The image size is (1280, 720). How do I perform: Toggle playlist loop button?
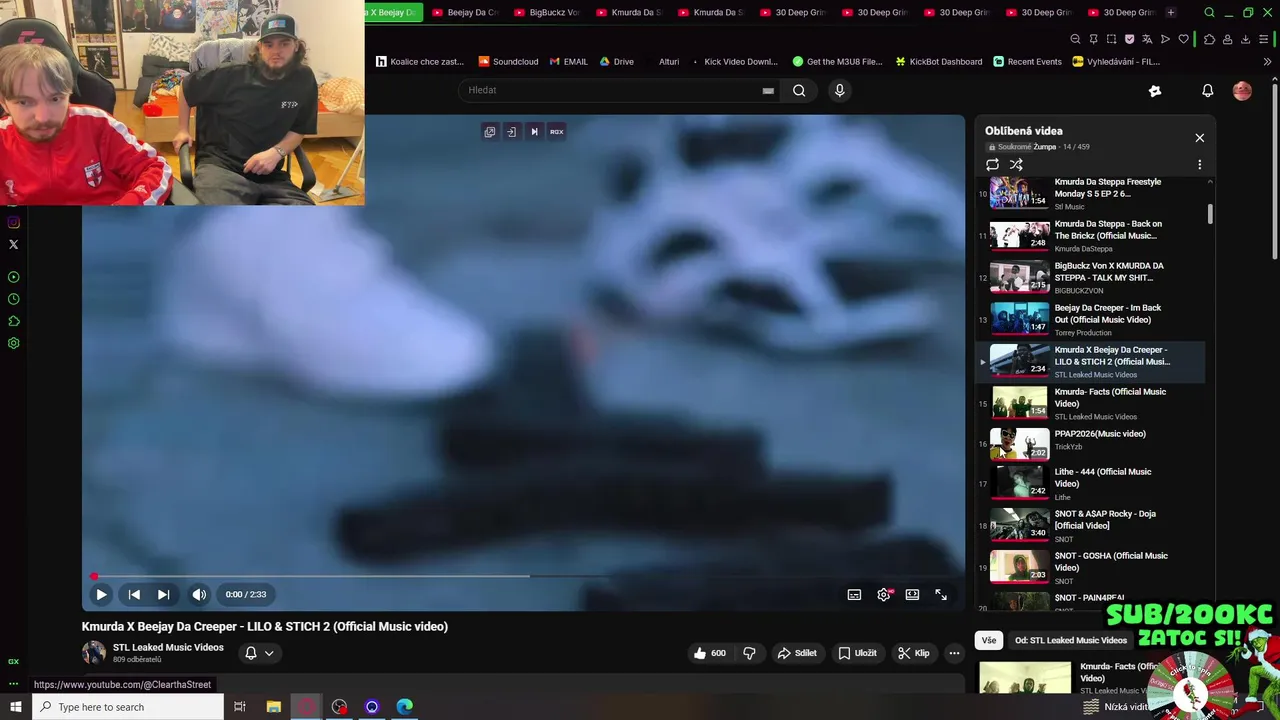pyautogui.click(x=992, y=165)
